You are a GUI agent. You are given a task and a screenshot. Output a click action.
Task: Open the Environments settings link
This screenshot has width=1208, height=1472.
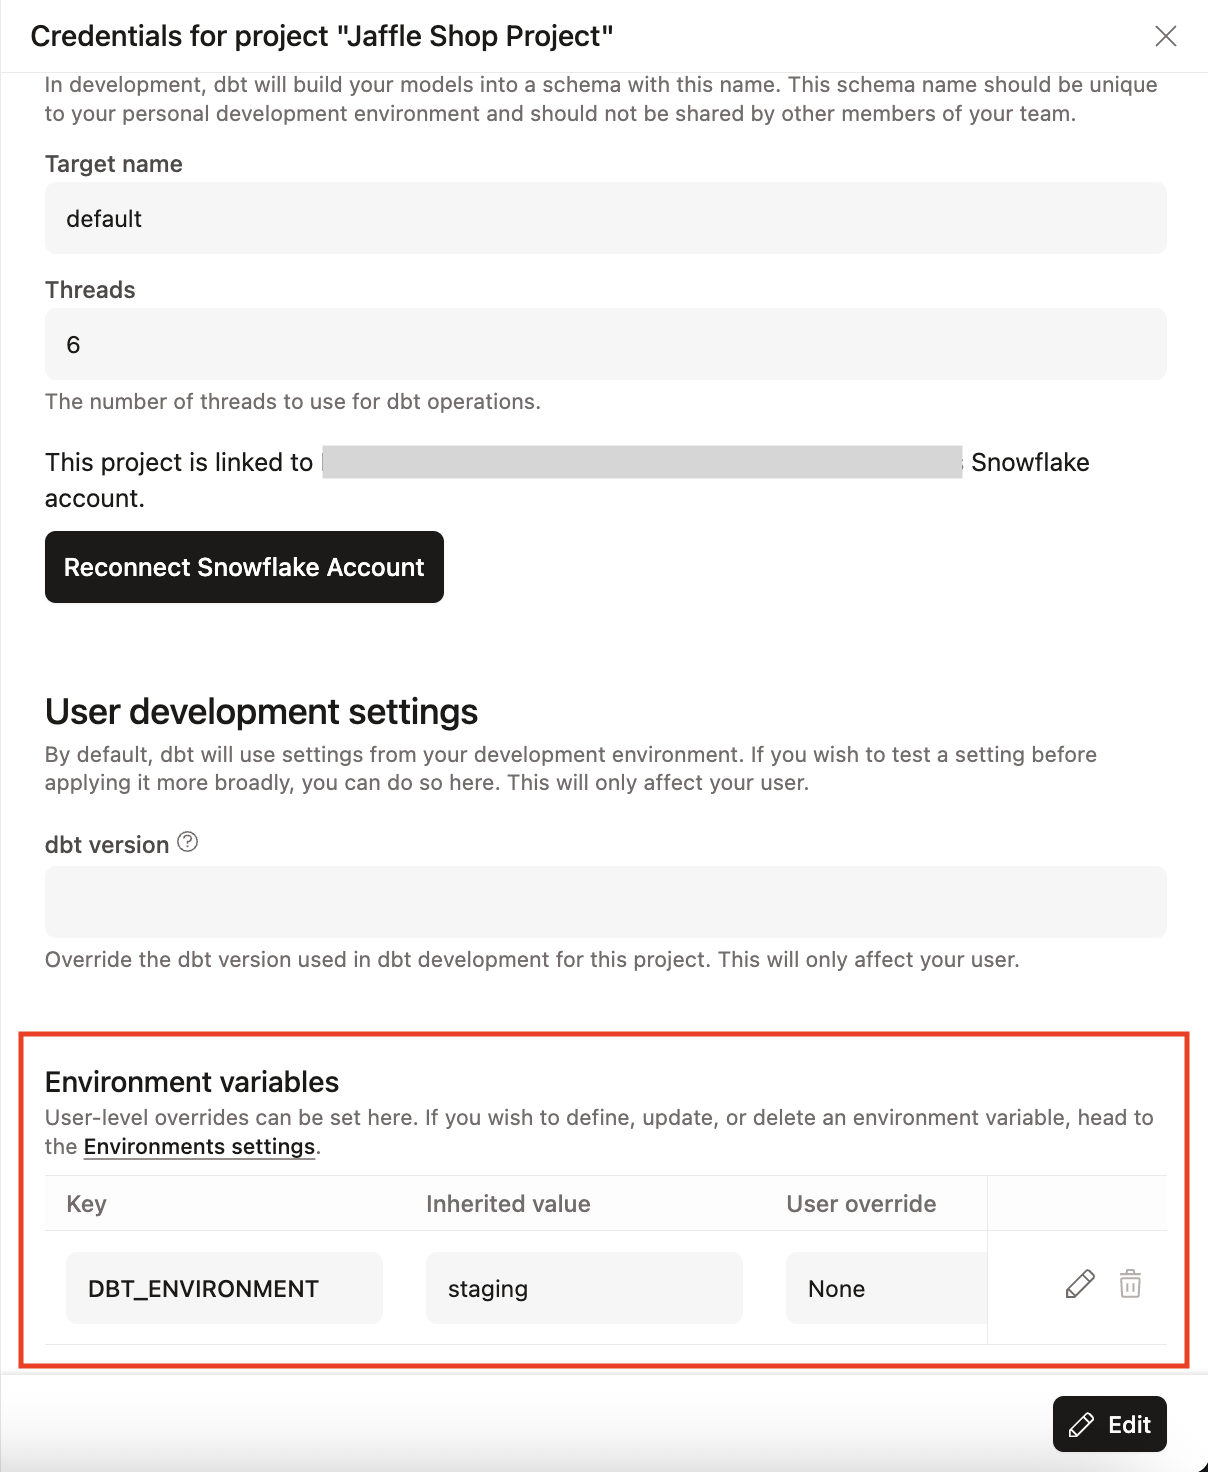tap(198, 1147)
